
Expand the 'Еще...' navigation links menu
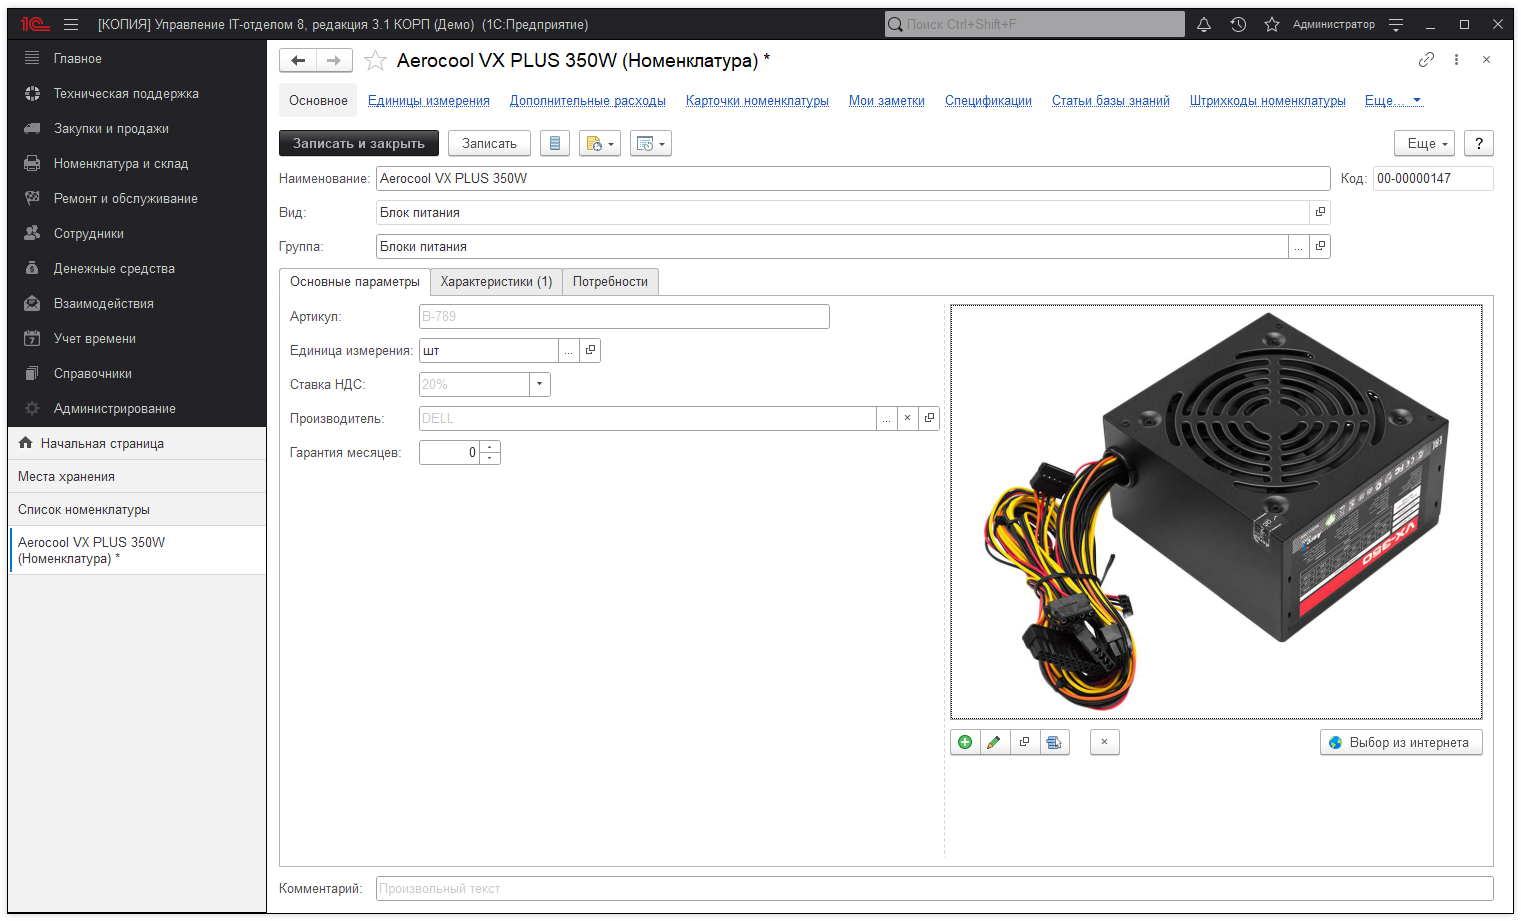[1393, 101]
